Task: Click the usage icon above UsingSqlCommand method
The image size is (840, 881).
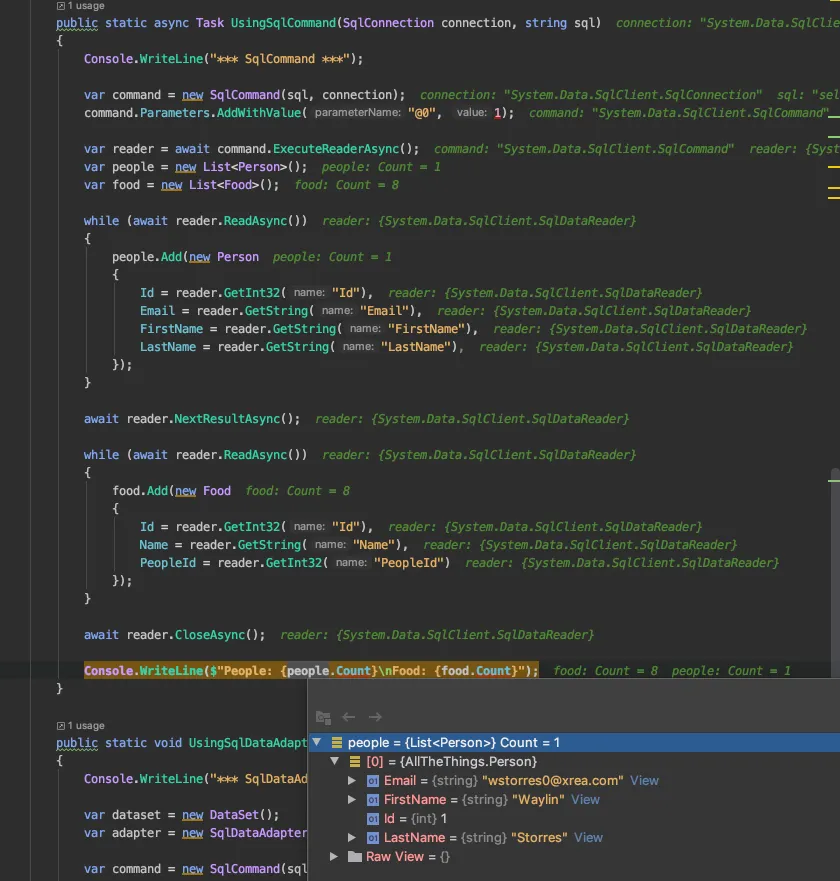Action: click(61, 6)
